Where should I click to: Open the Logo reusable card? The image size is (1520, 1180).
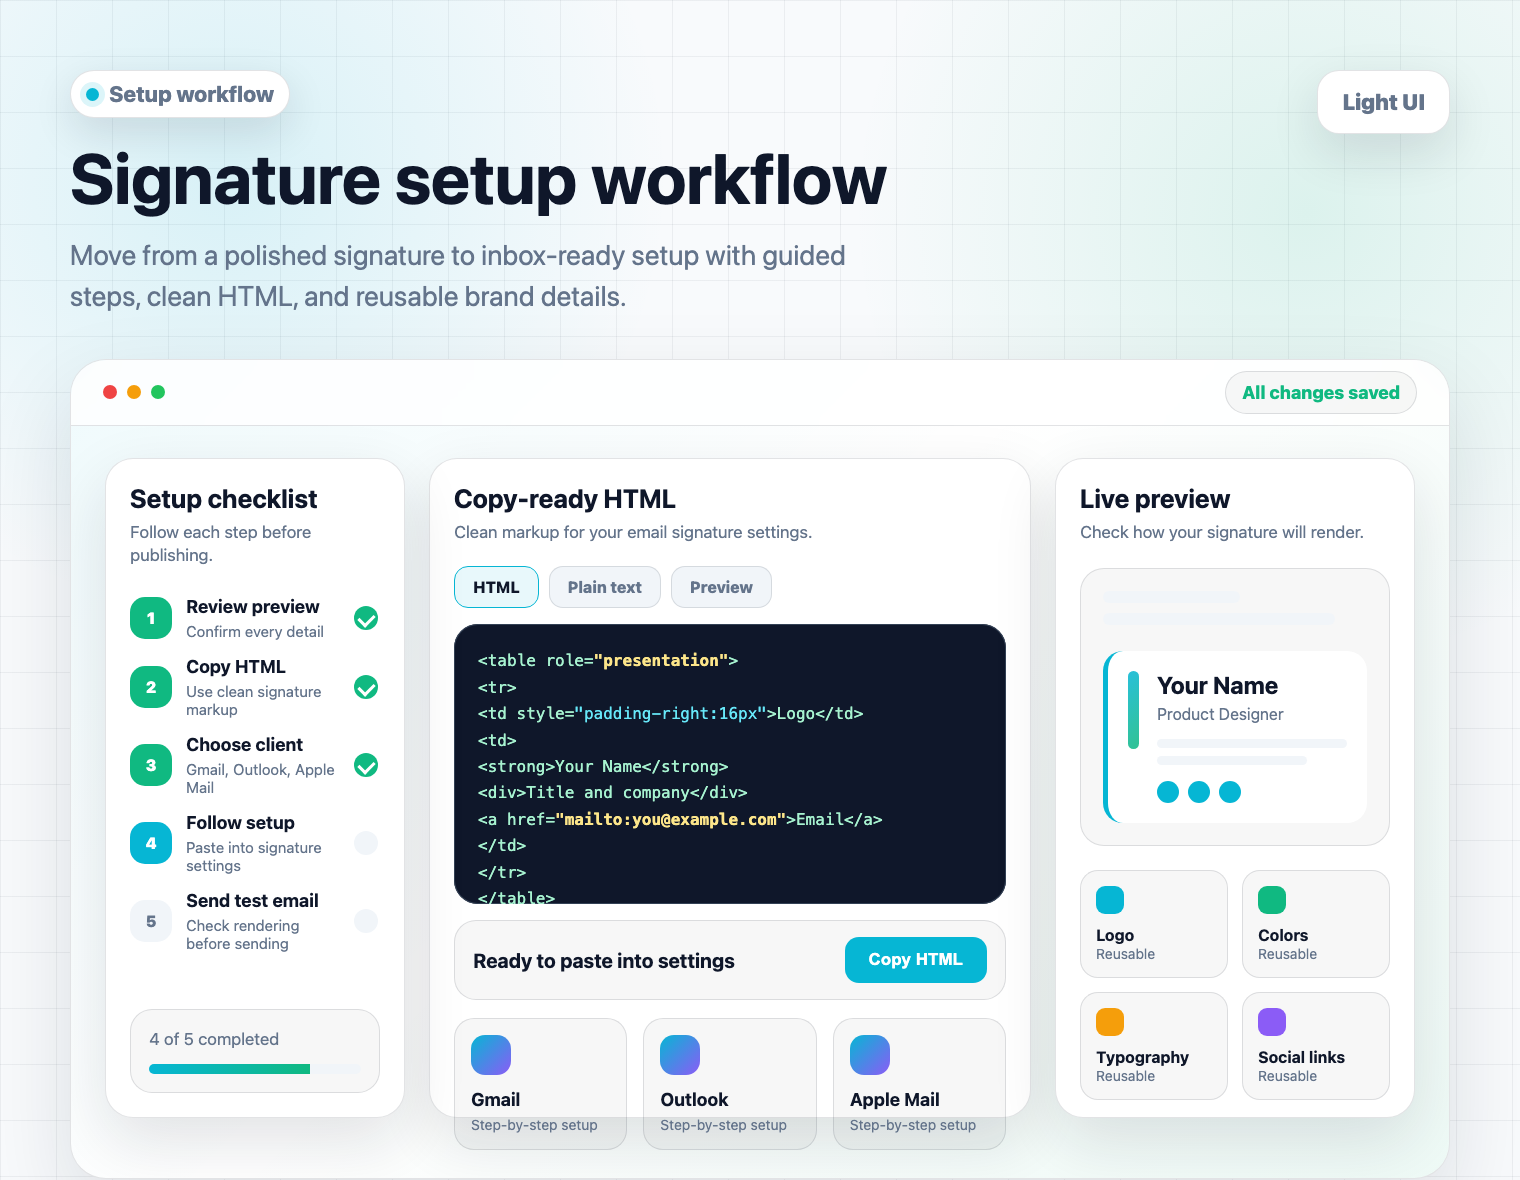[1154, 924]
